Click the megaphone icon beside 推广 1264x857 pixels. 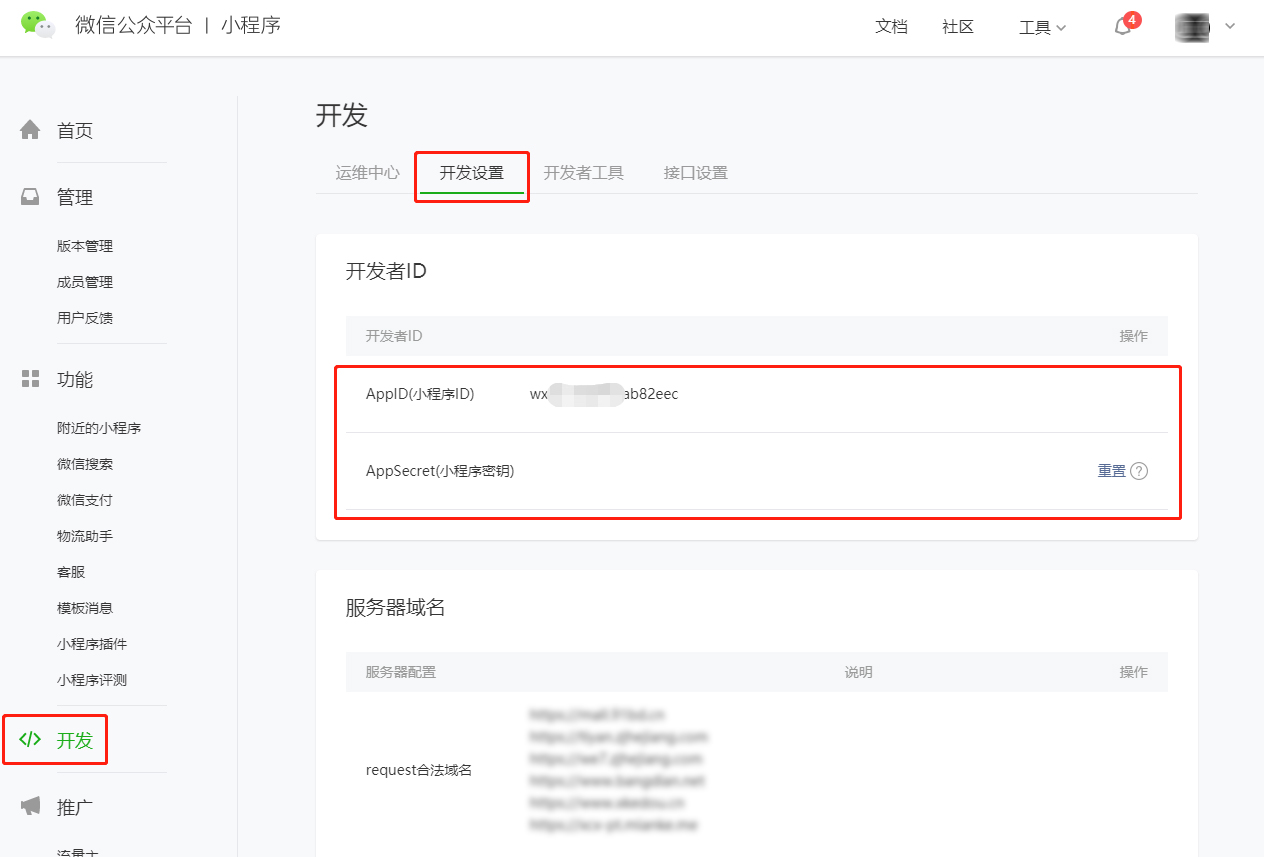coord(31,806)
